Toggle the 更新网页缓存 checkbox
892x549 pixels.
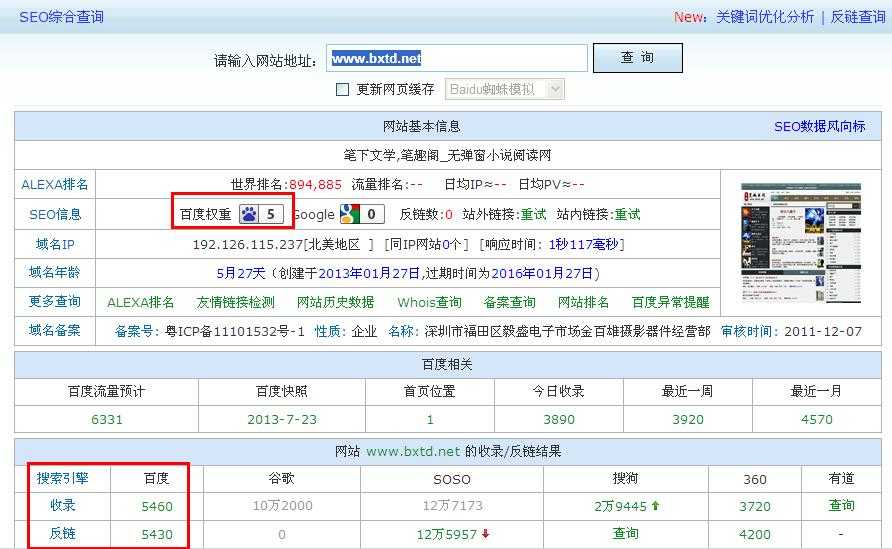tap(342, 89)
